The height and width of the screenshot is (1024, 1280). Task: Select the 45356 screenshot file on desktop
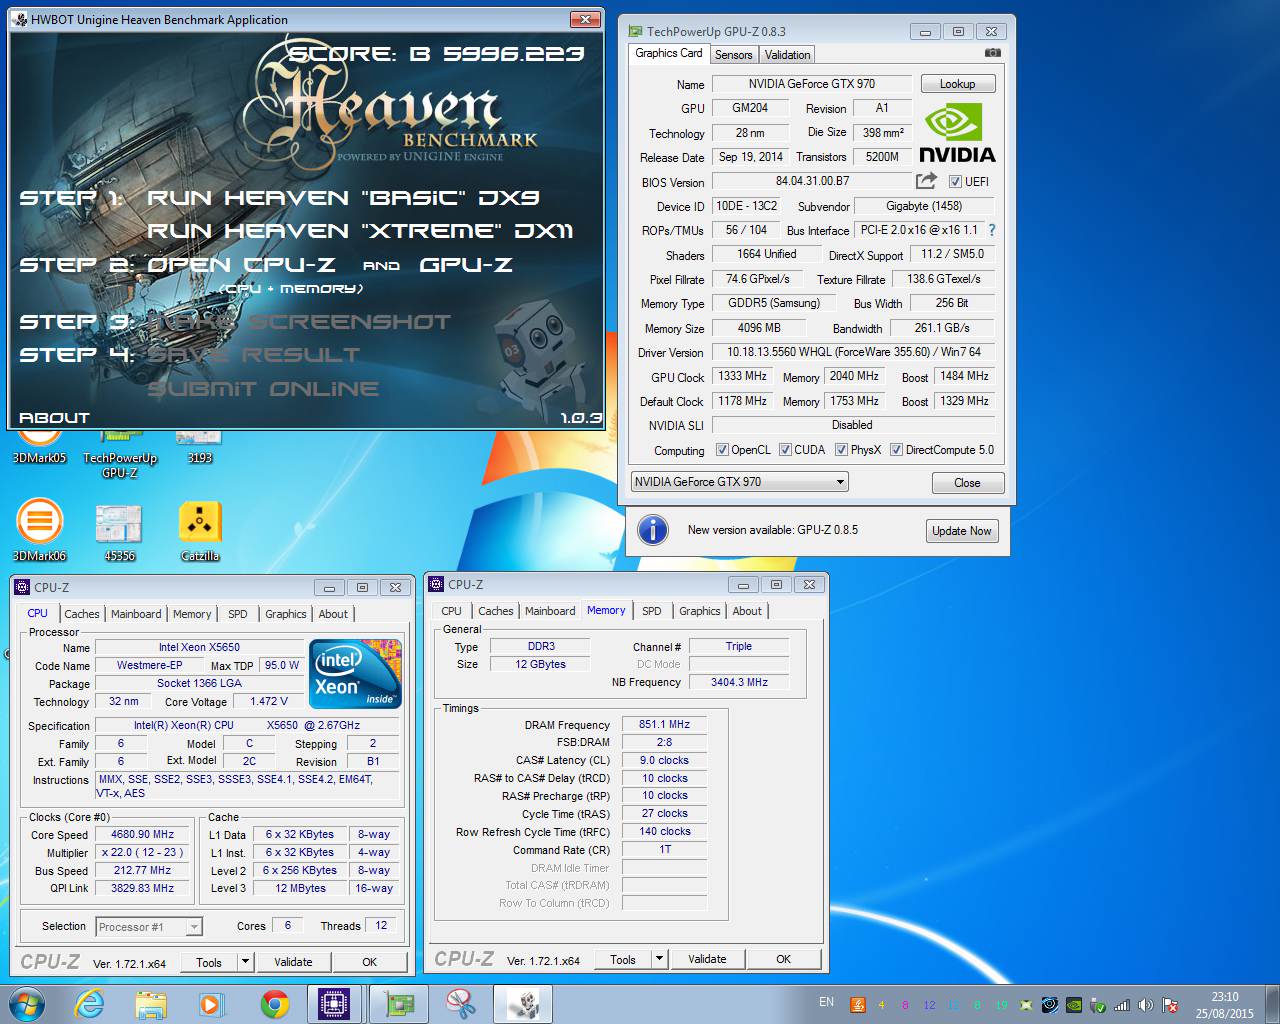pos(120,530)
